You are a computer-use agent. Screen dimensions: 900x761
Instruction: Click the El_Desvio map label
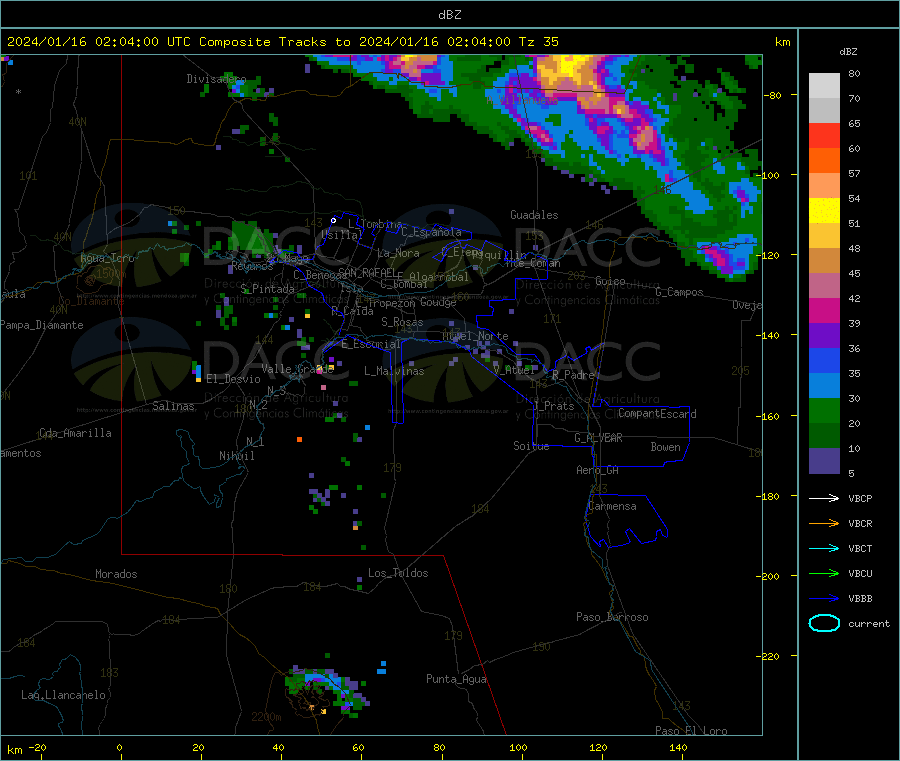pyautogui.click(x=233, y=379)
